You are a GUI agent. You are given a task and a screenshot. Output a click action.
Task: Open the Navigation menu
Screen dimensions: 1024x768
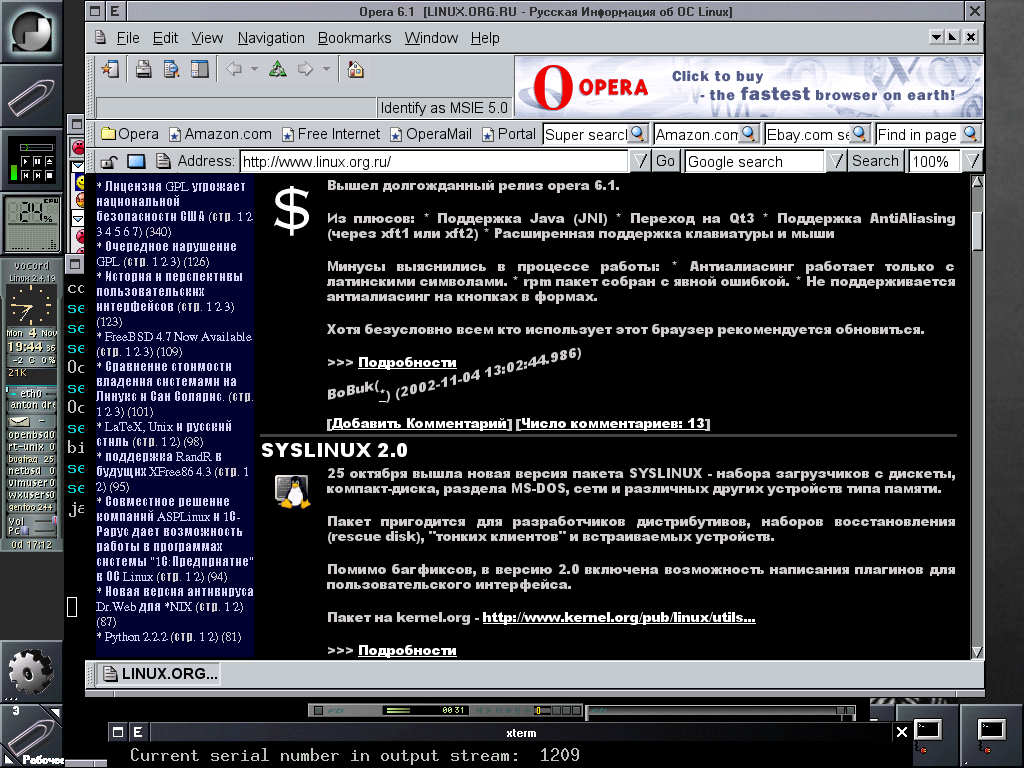tap(271, 38)
